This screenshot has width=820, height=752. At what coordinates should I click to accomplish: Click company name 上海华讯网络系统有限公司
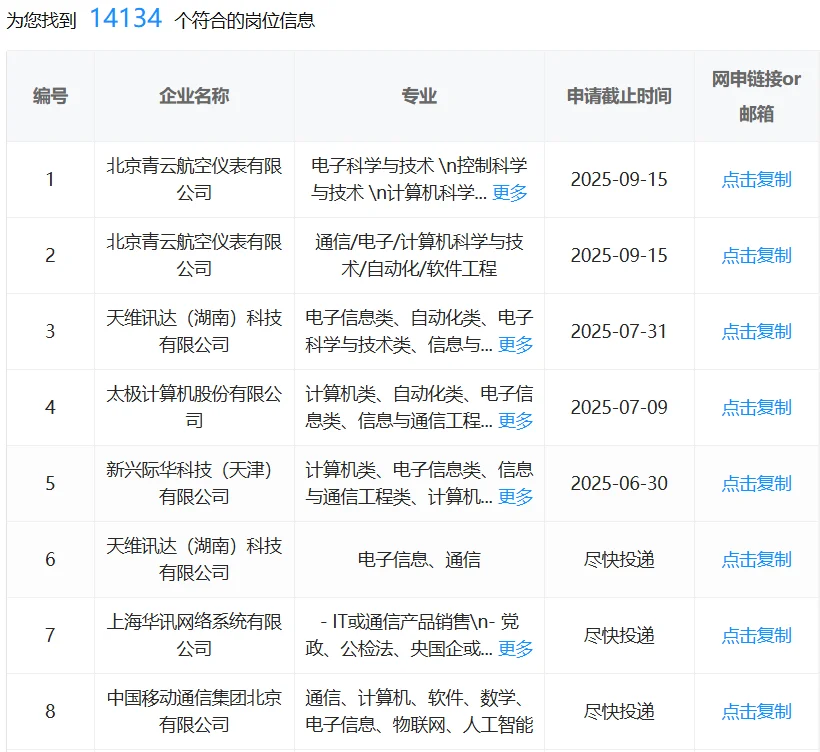click(x=194, y=635)
